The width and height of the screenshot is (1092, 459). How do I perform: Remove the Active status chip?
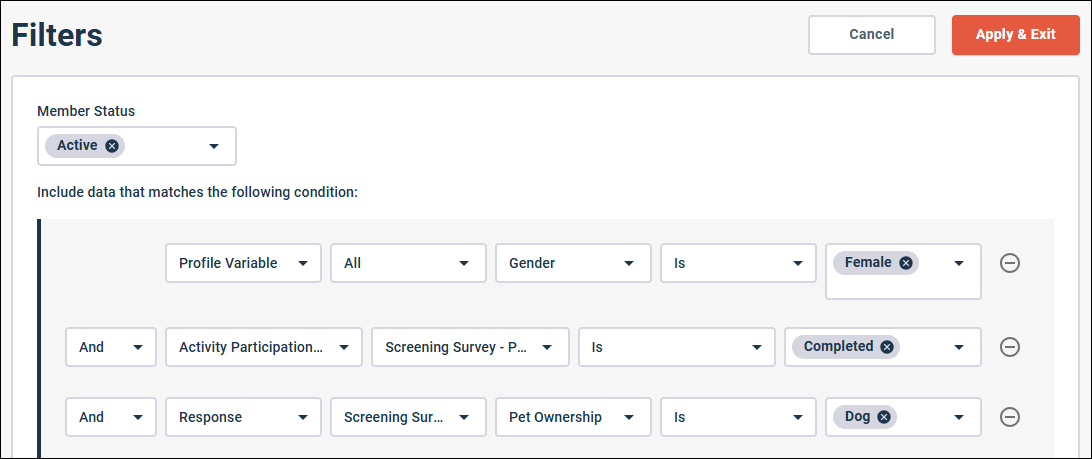112,146
